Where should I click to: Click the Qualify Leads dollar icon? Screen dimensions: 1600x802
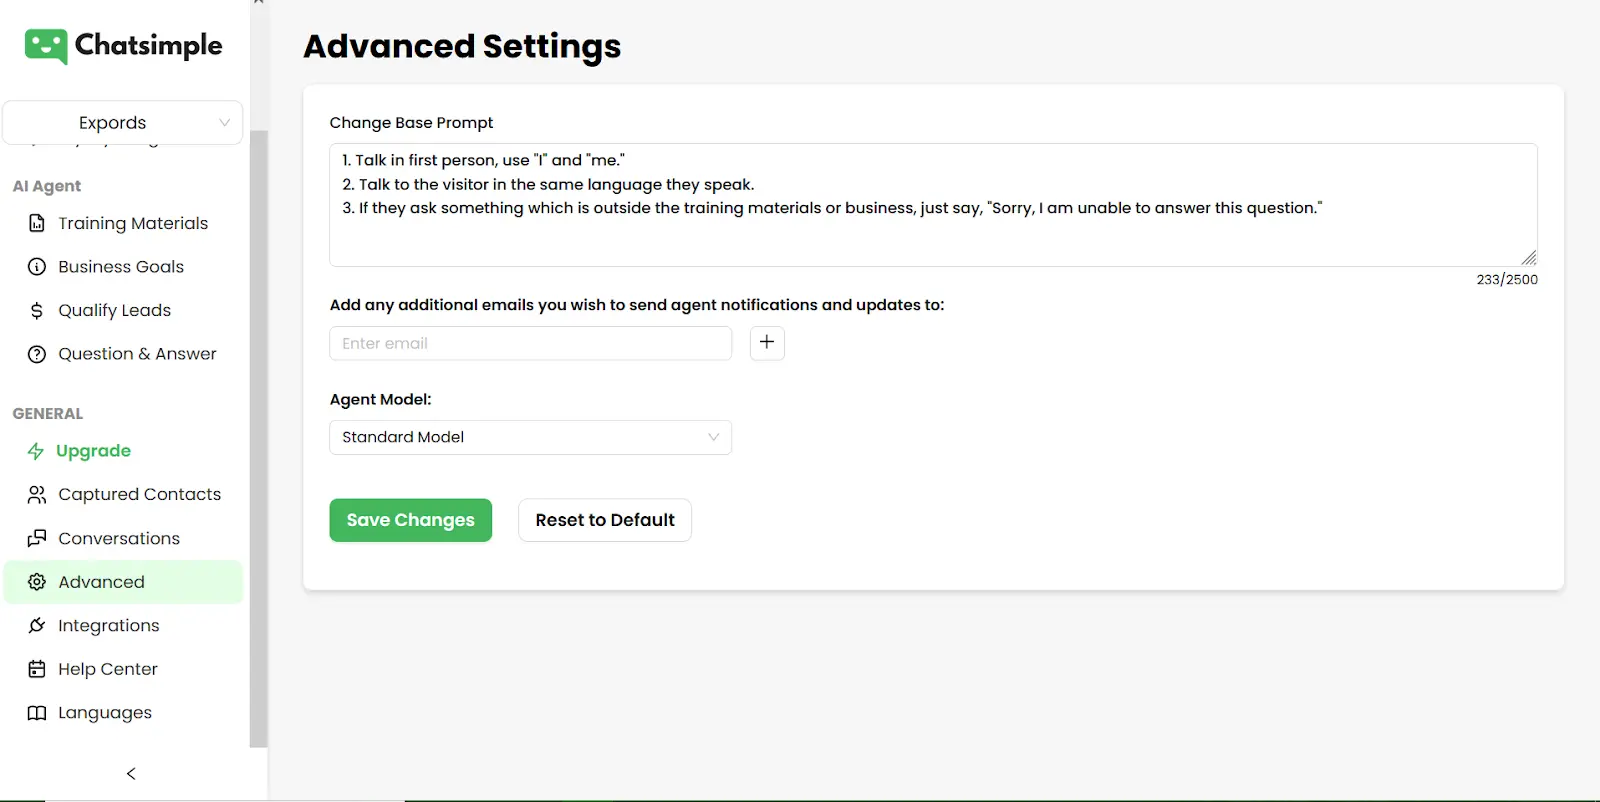[x=37, y=311]
